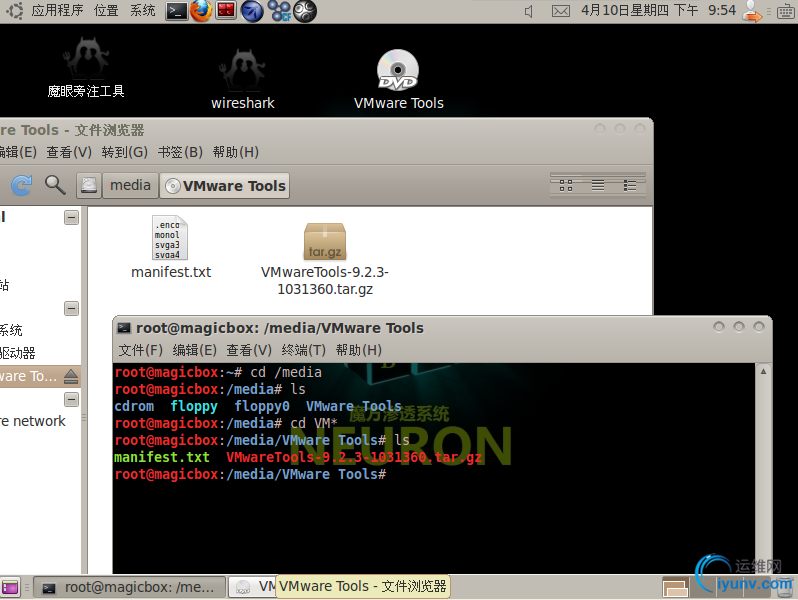Collapse the network sidebar section
Image resolution: width=798 pixels, height=600 pixels.
click(x=71, y=399)
